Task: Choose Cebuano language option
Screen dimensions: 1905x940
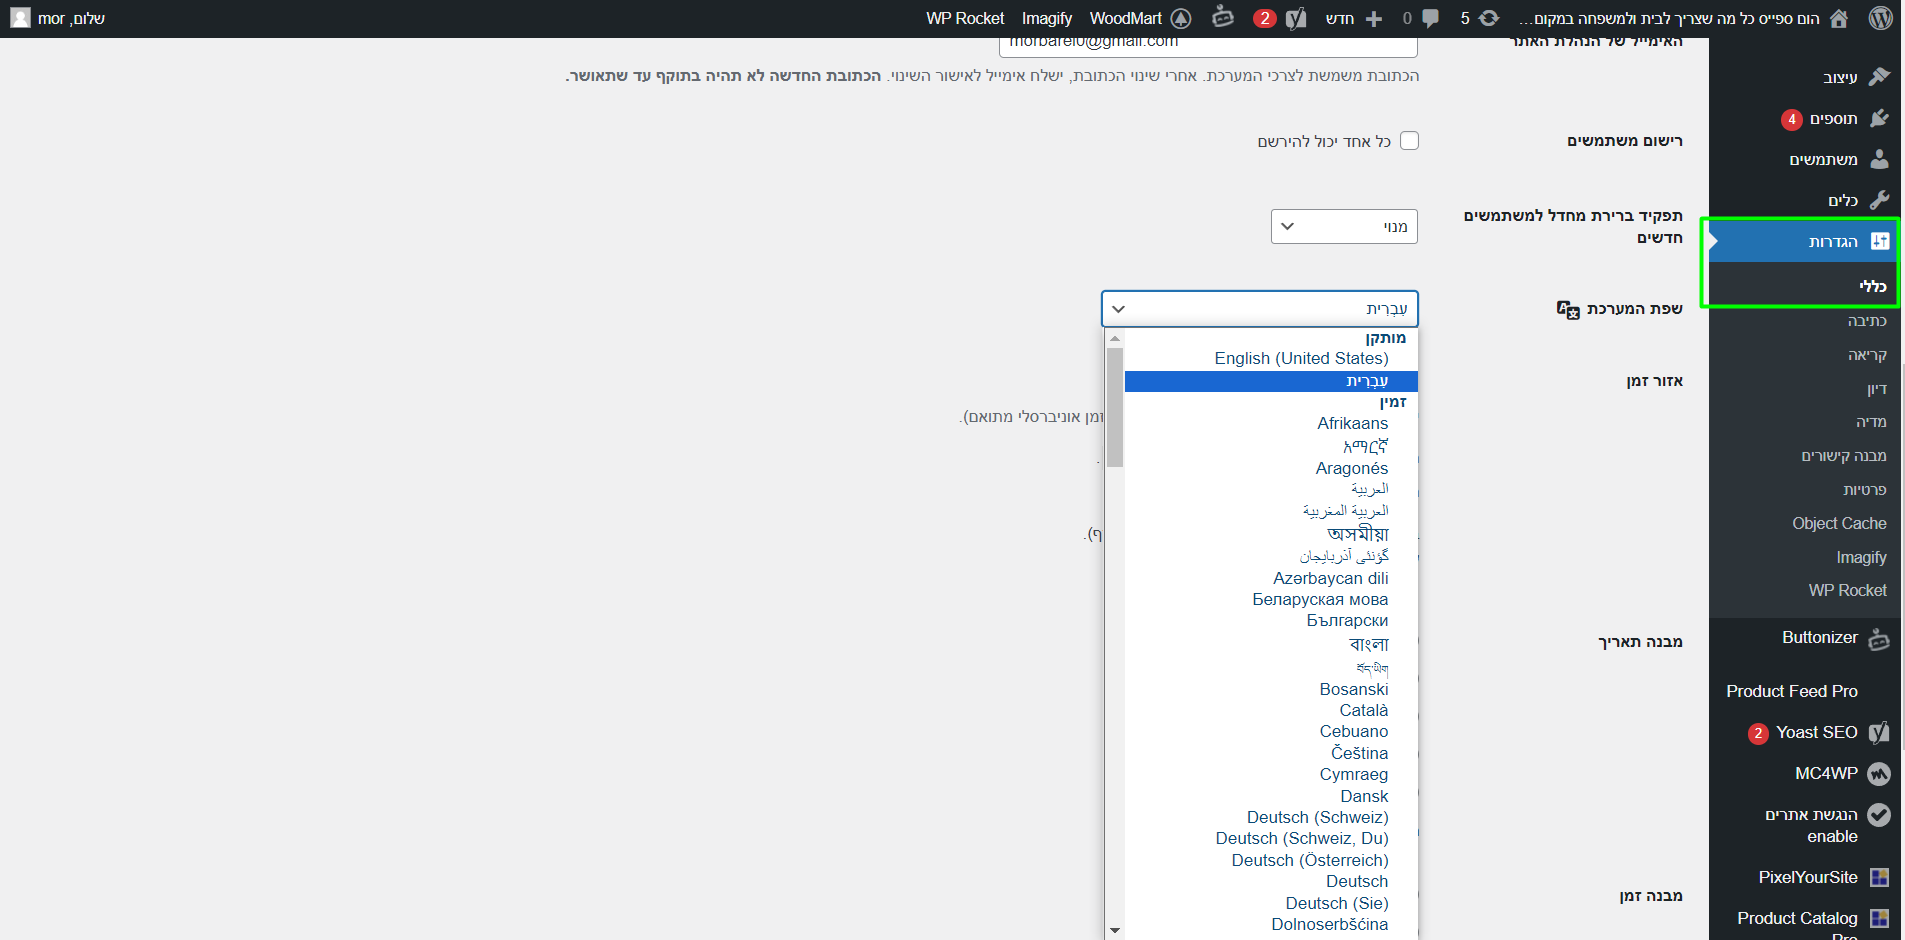Action: click(x=1353, y=731)
